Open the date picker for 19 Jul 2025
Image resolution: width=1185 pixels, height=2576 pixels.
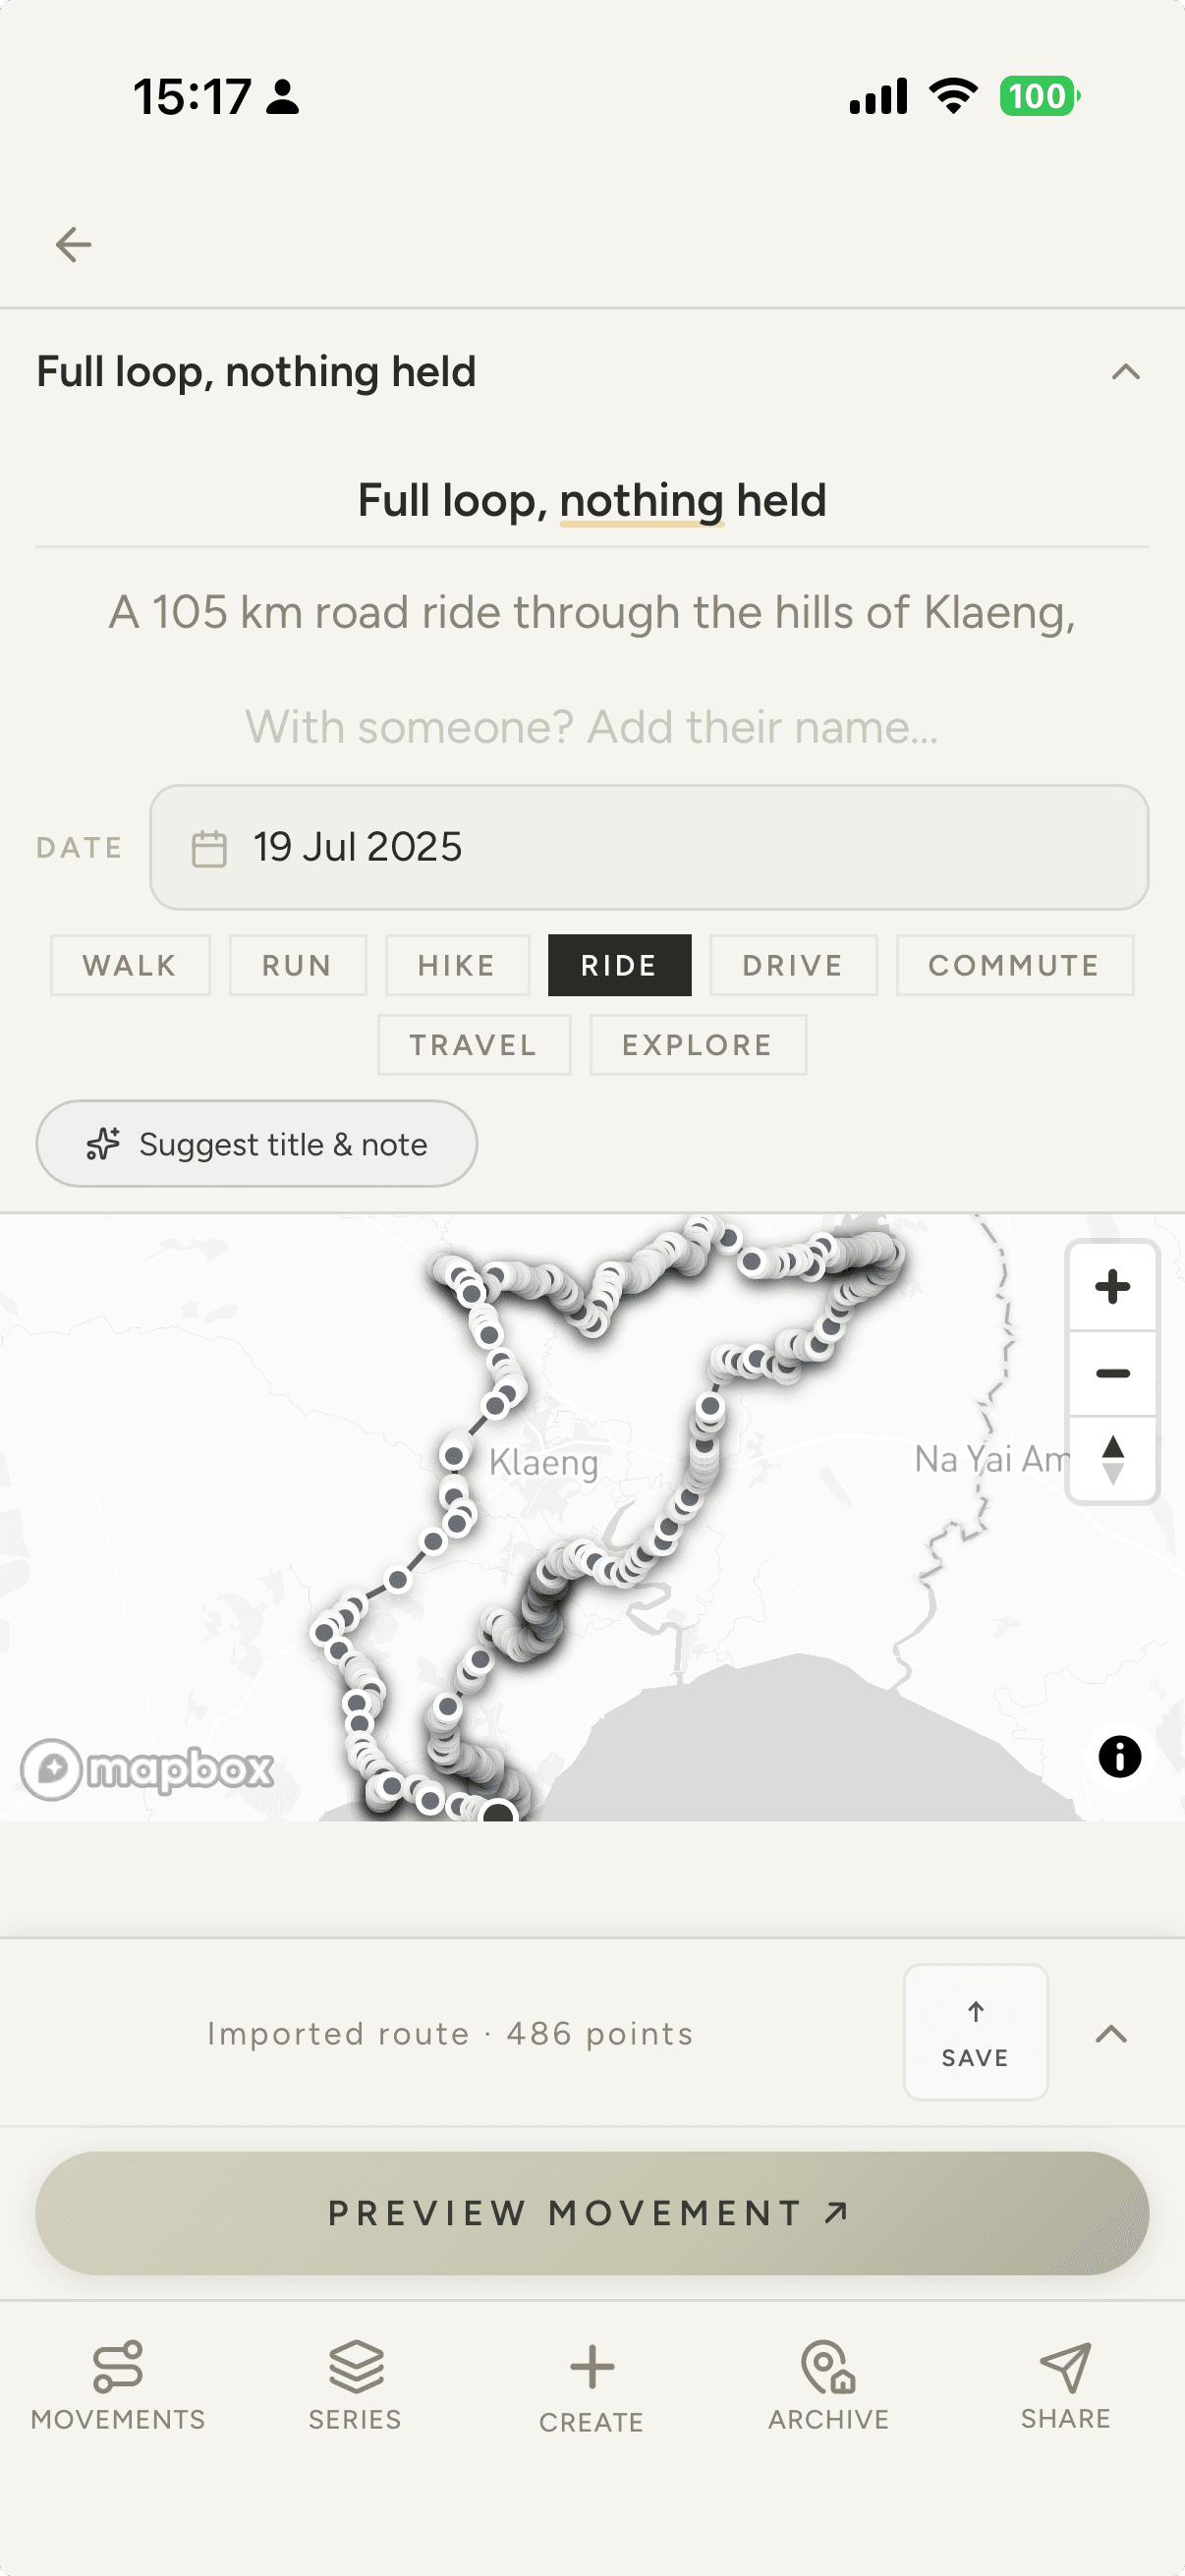(649, 847)
